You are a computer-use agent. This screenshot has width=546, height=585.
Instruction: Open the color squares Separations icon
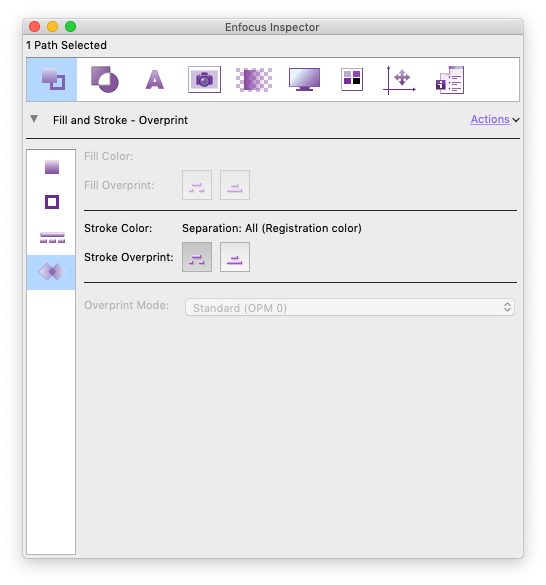pos(352,79)
